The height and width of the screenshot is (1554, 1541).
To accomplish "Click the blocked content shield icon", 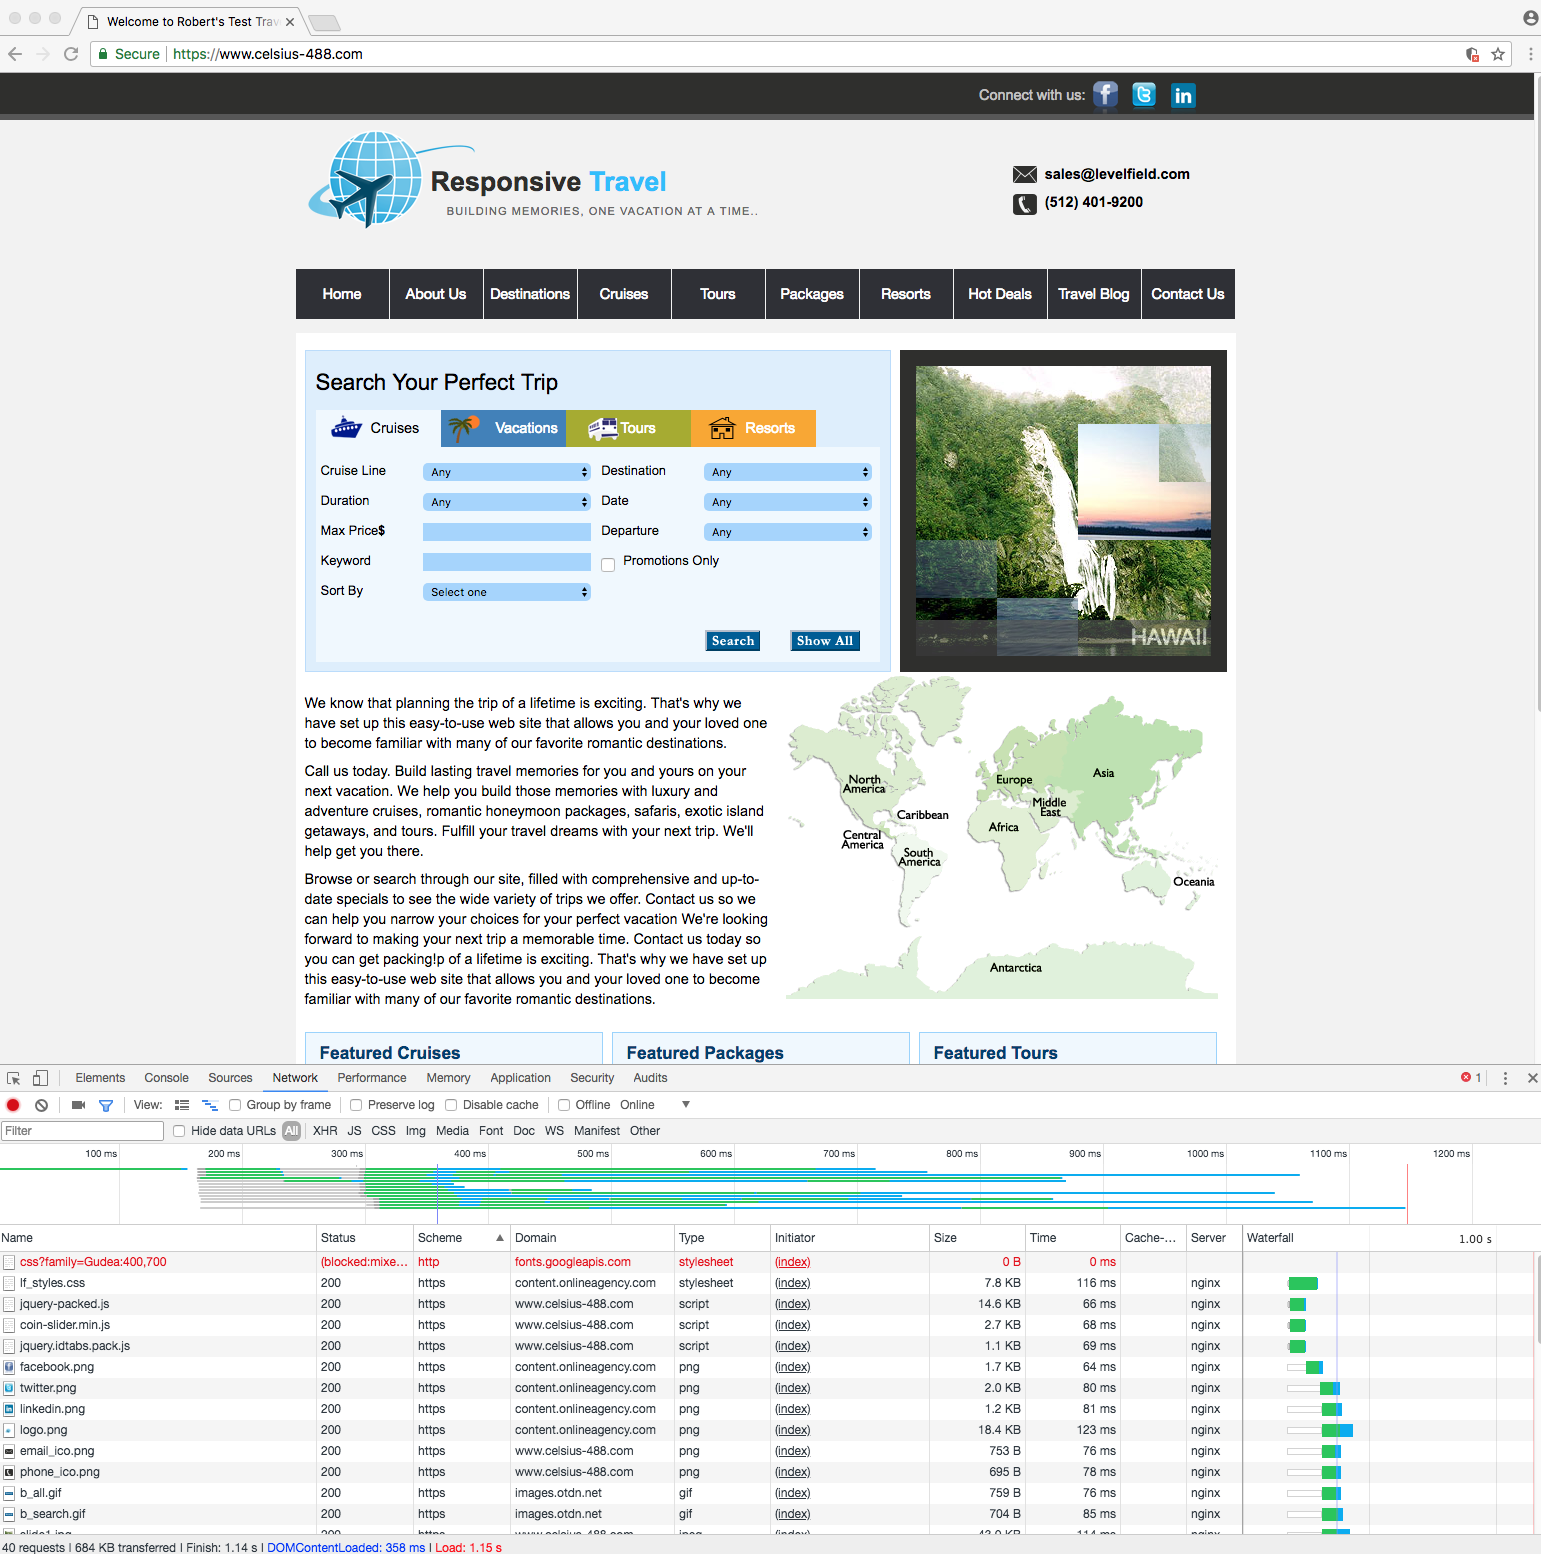I will pyautogui.click(x=1472, y=54).
